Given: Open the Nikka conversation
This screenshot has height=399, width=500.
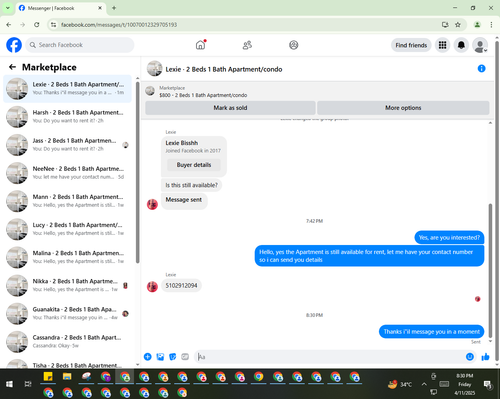Looking at the screenshot, I should [67, 285].
